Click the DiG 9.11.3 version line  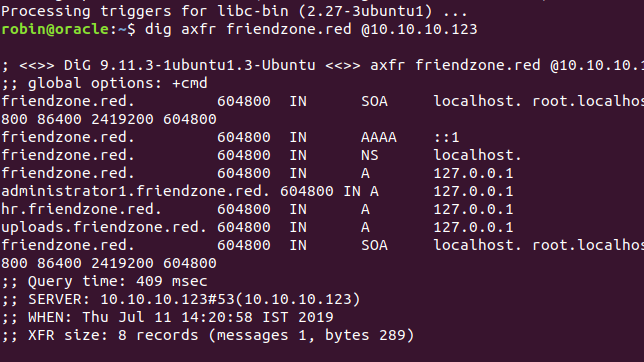(322, 65)
